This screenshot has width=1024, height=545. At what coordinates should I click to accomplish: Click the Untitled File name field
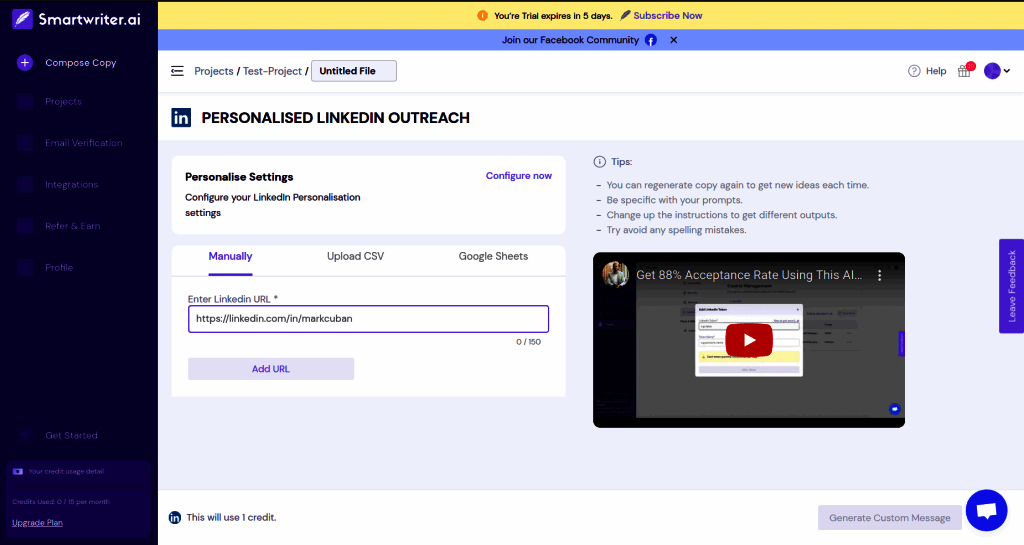tap(354, 71)
